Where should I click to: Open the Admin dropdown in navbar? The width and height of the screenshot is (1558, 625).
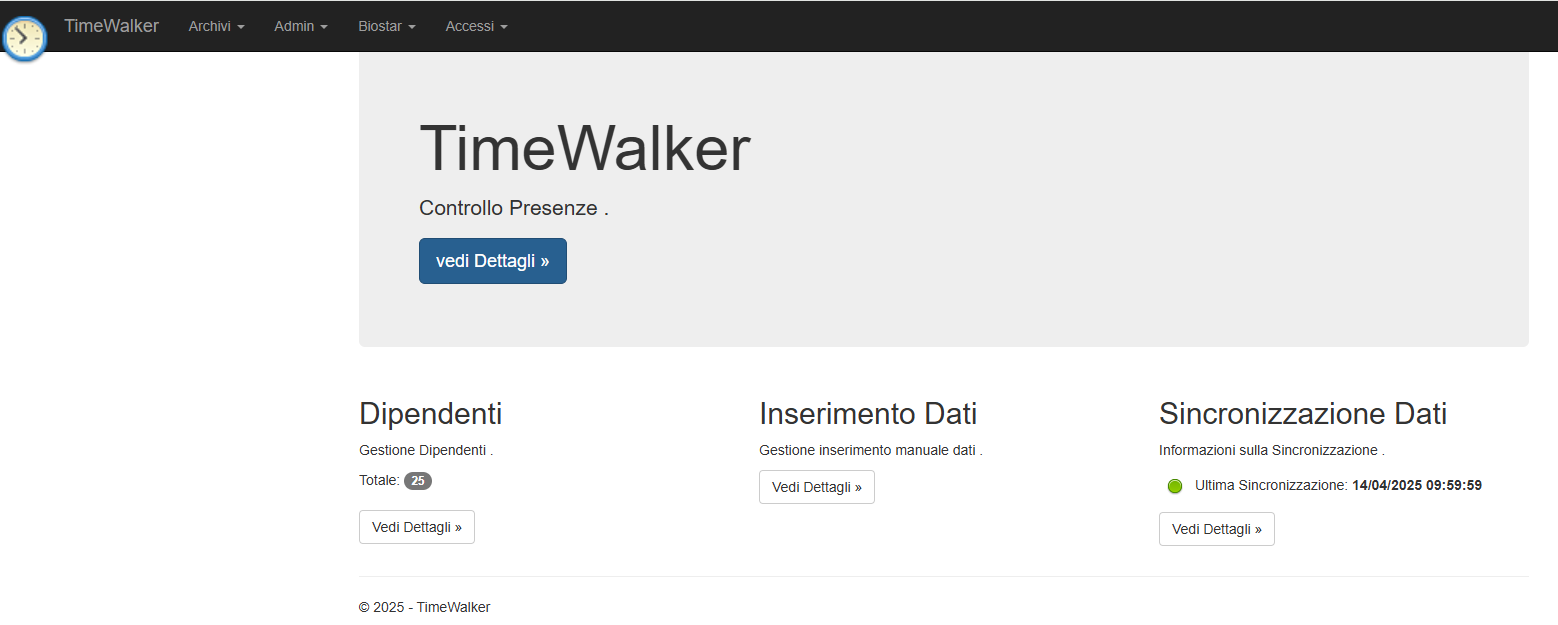click(301, 26)
